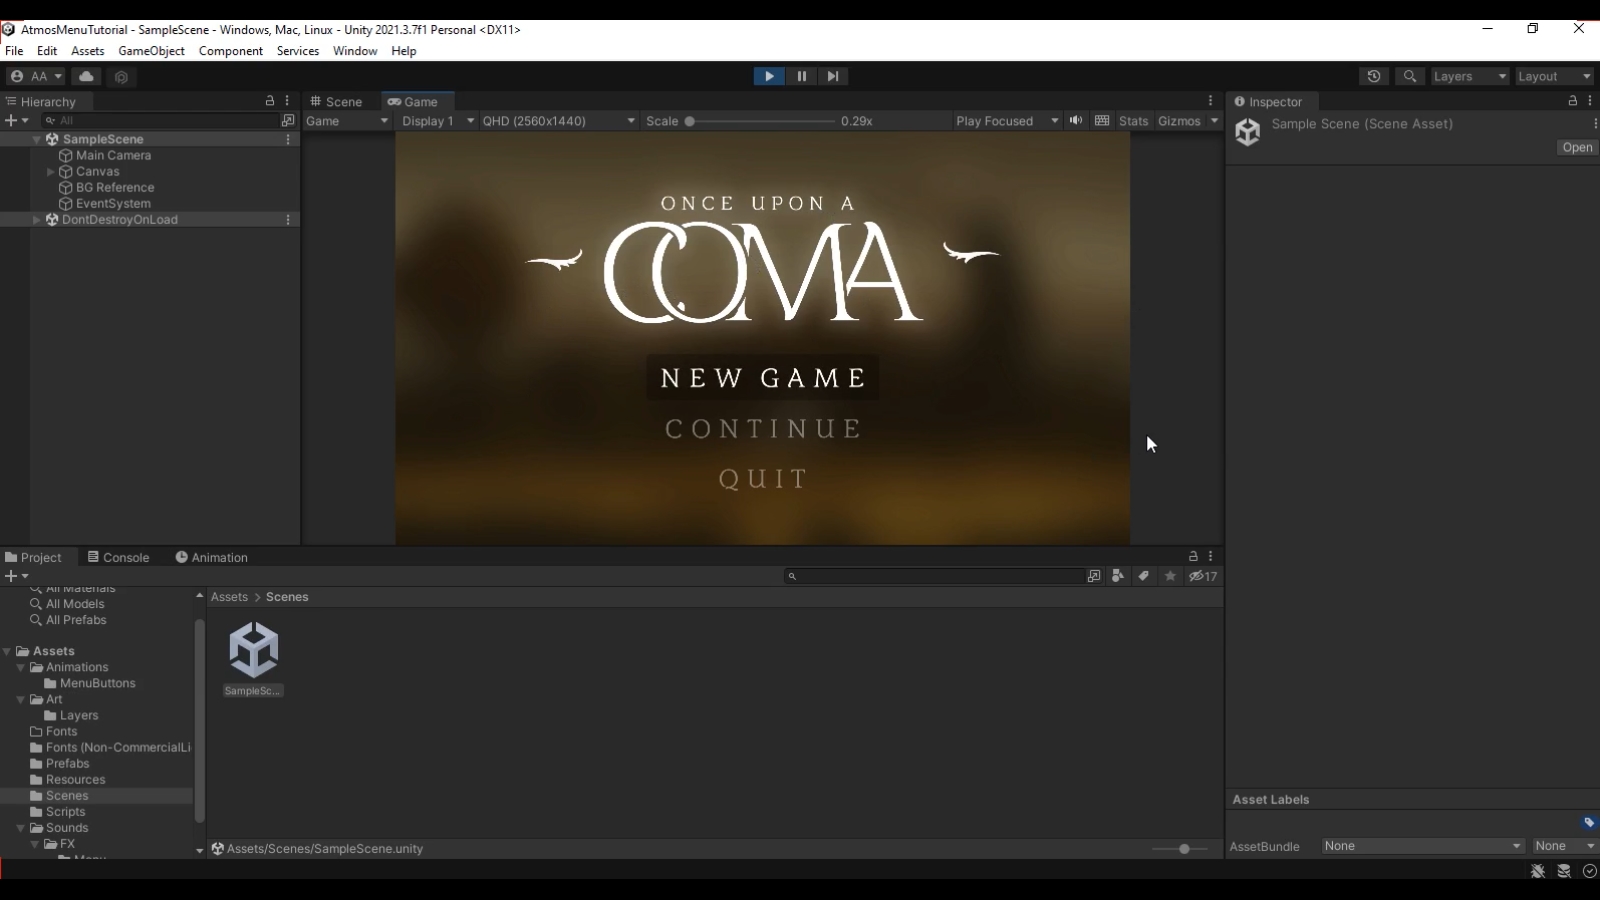The height and width of the screenshot is (900, 1600).
Task: Open the Gizmos dropdown in the Game view
Action: click(1214, 120)
